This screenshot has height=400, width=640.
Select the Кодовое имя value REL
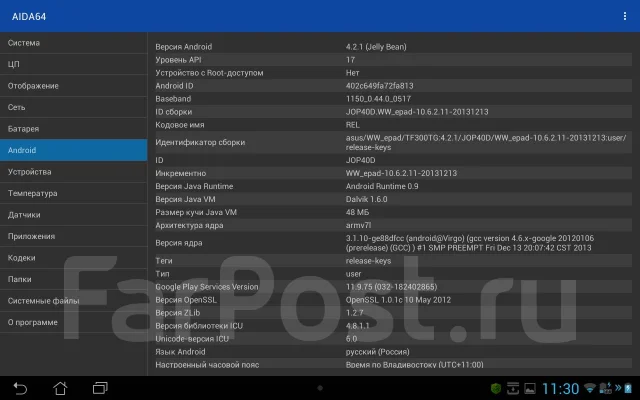click(x=353, y=125)
